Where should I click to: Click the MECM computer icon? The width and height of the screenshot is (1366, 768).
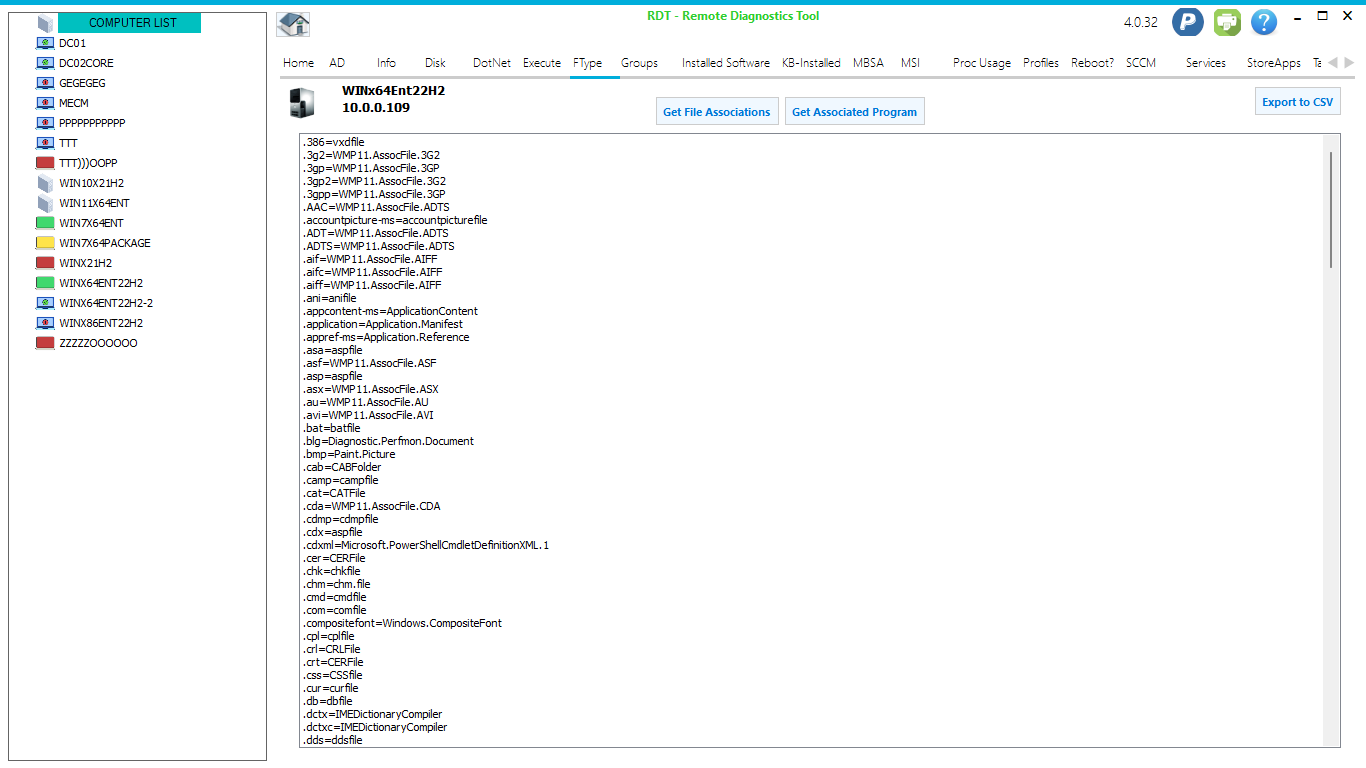pyautogui.click(x=45, y=103)
